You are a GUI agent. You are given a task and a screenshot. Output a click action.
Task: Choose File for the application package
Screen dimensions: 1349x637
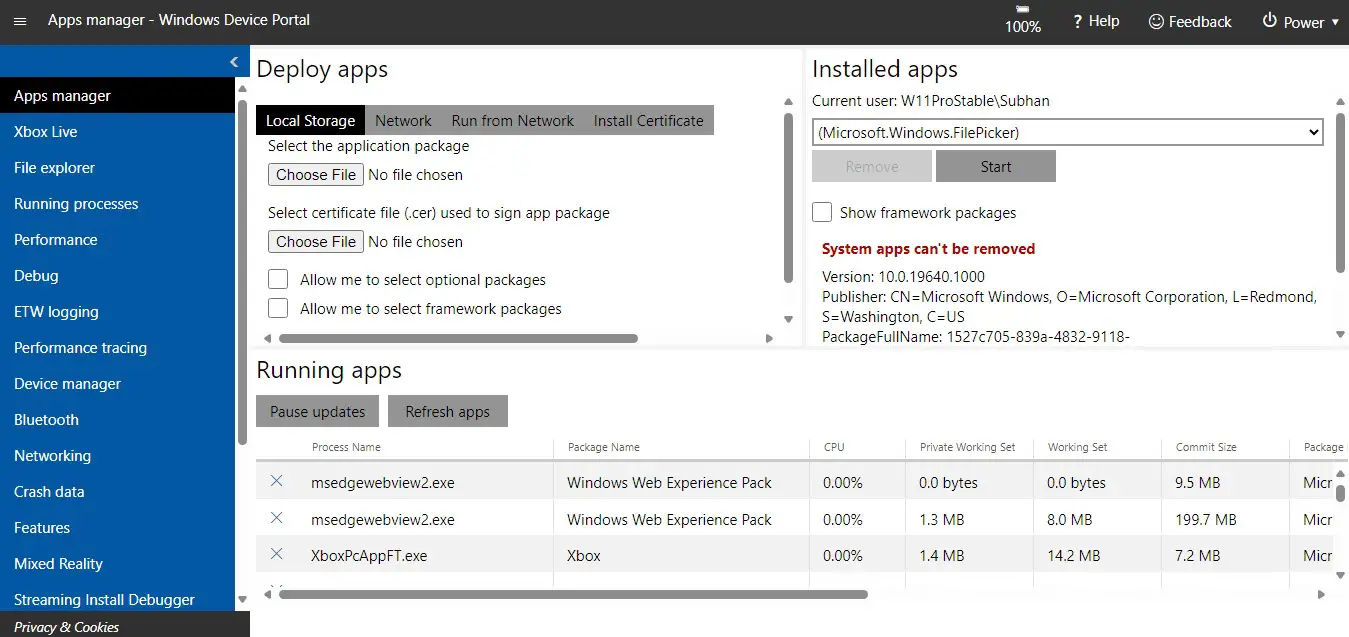tap(316, 175)
